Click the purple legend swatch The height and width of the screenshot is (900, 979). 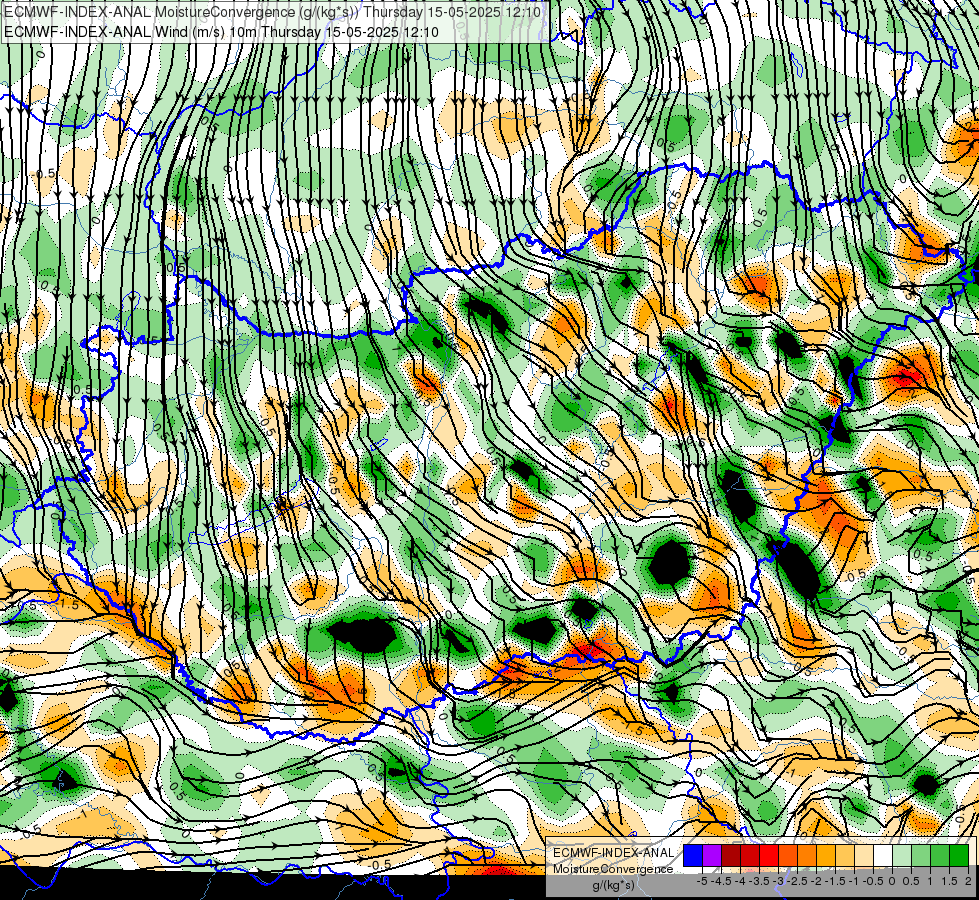pos(712,855)
